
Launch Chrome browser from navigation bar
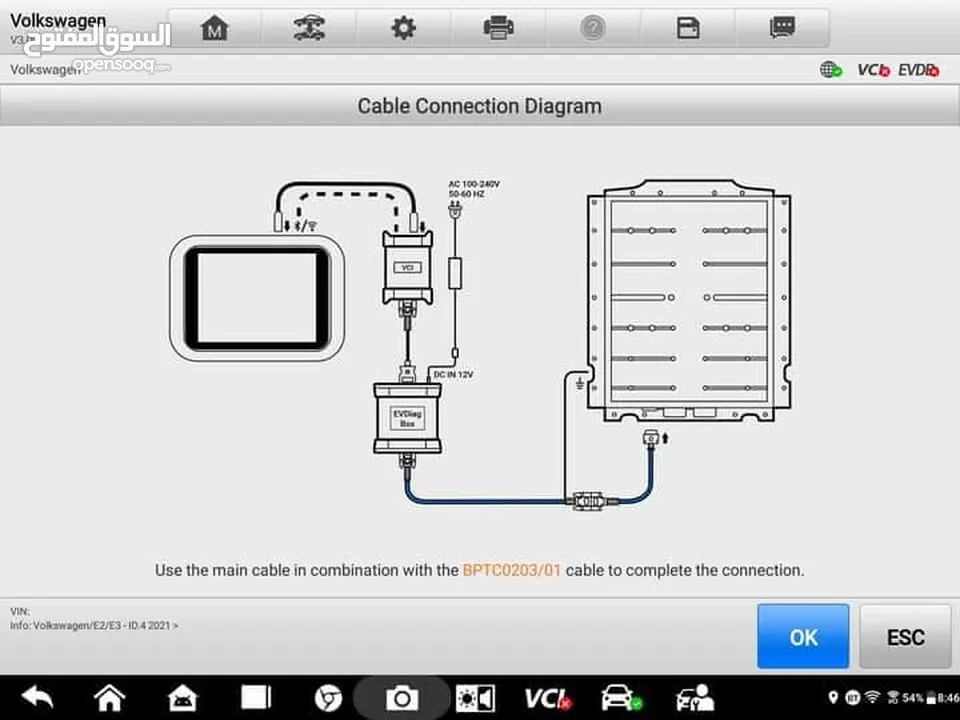tap(328, 698)
